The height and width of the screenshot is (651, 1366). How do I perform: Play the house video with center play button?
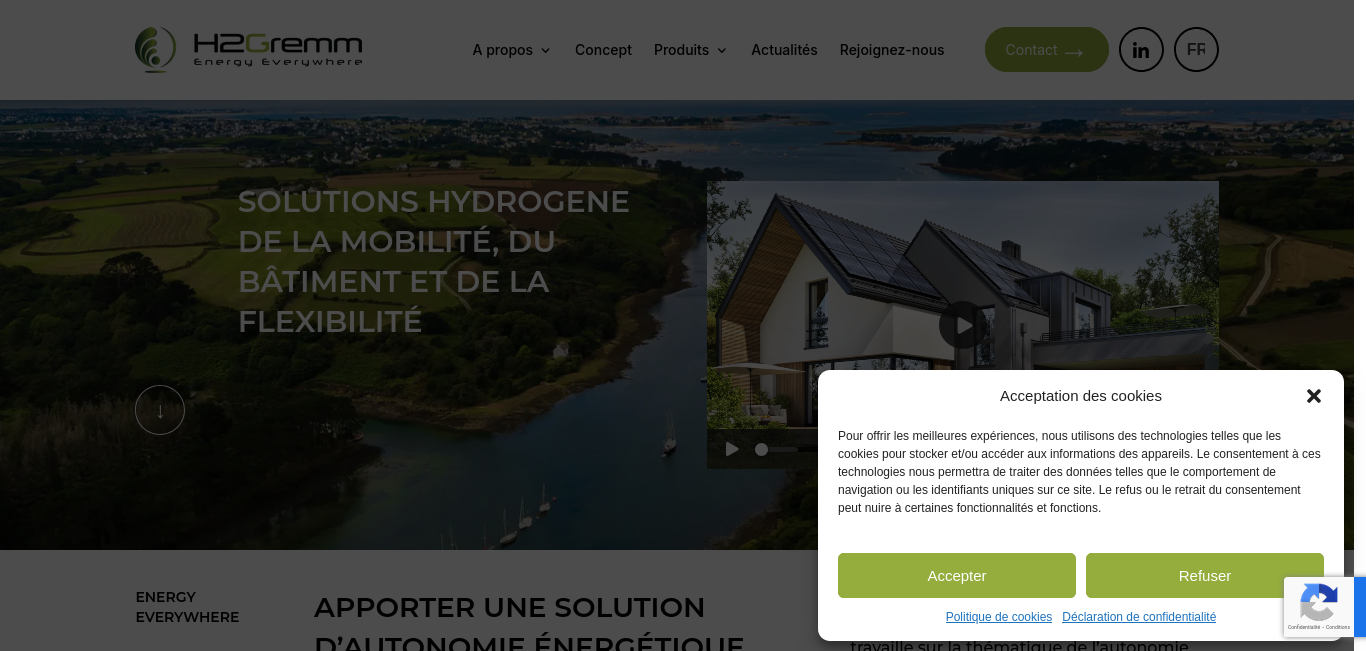(x=963, y=325)
